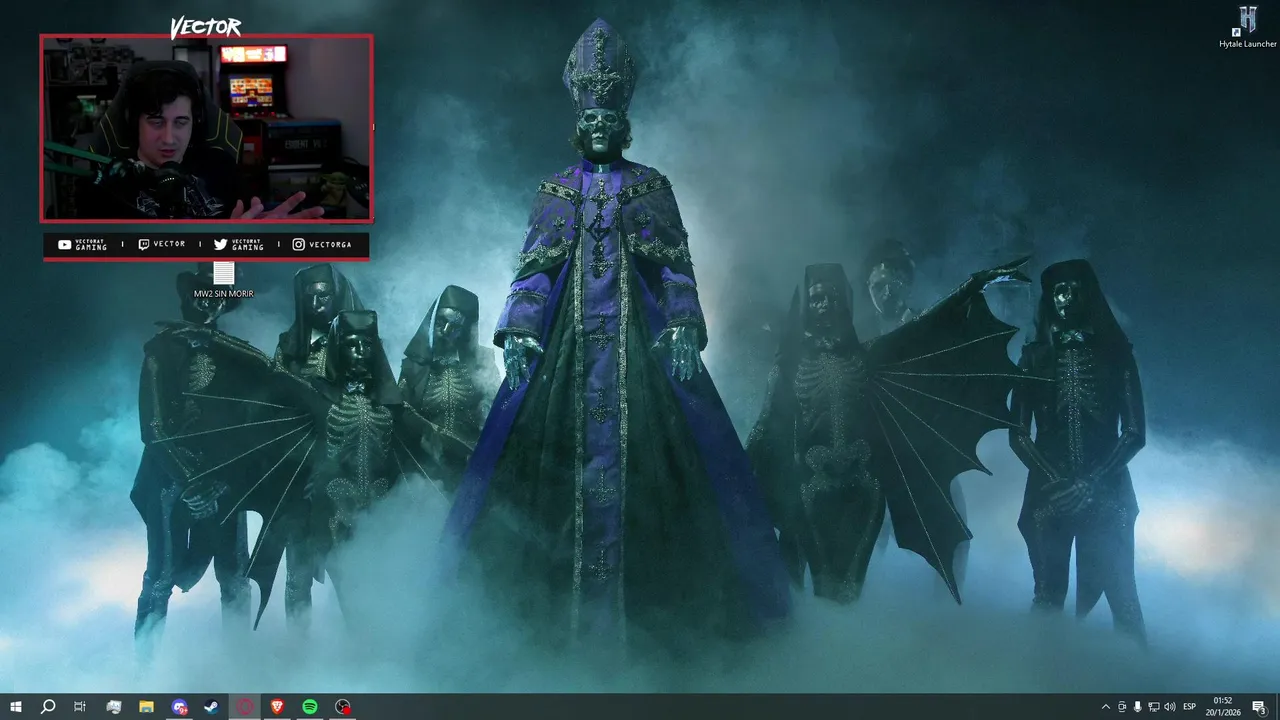Click the Meet Now camera tray icon
The width and height of the screenshot is (1280, 720).
click(1122, 707)
